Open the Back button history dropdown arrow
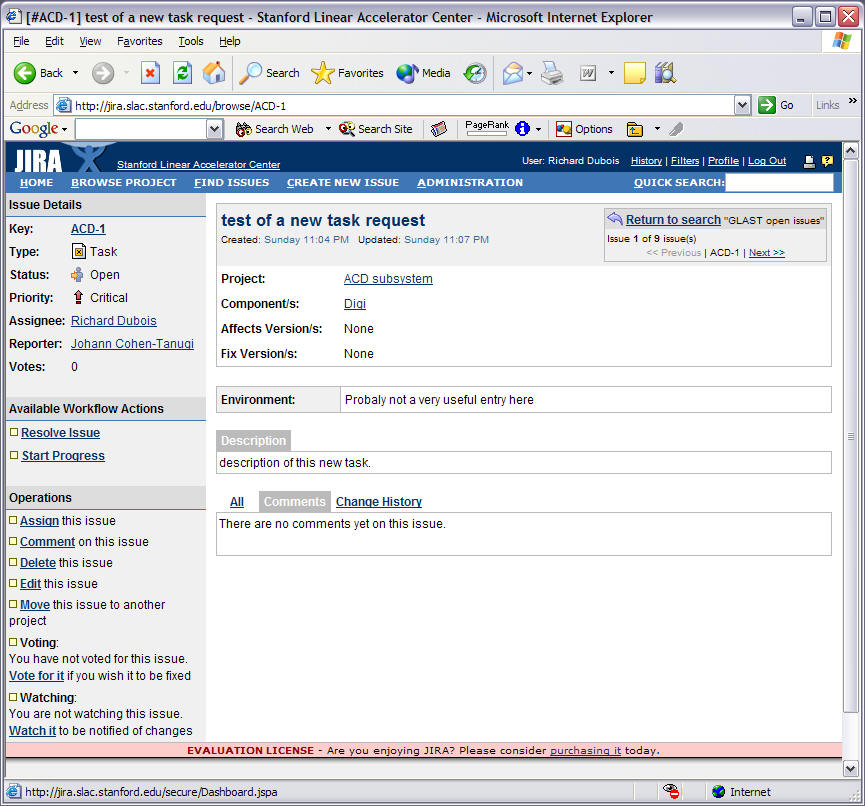 point(76,73)
